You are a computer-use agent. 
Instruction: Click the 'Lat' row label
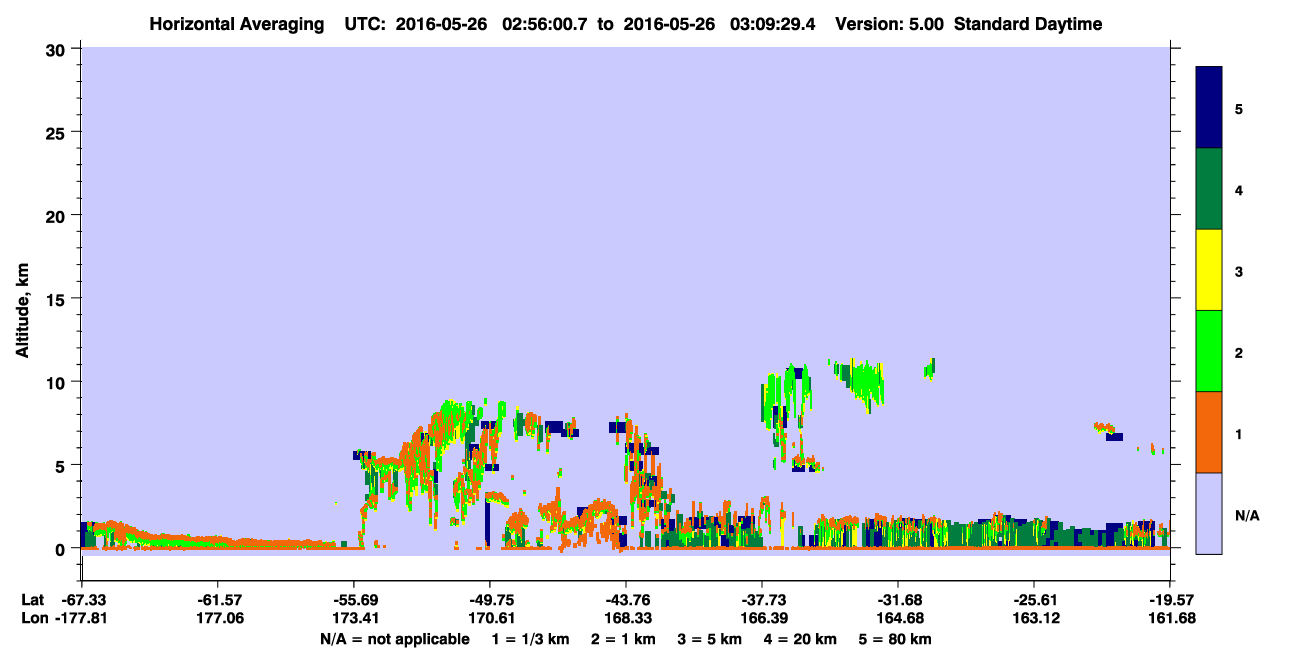coord(32,600)
